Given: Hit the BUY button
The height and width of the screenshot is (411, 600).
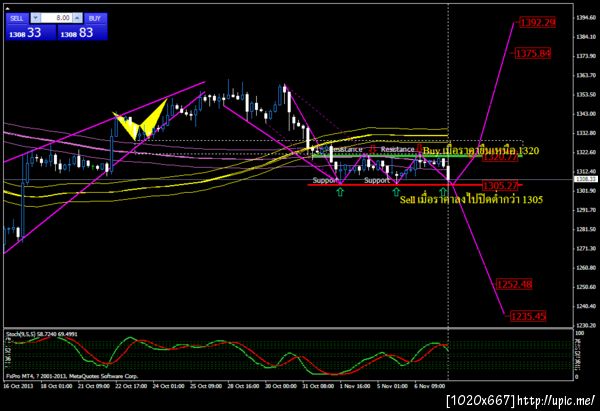Looking at the screenshot, I should click(x=95, y=18).
